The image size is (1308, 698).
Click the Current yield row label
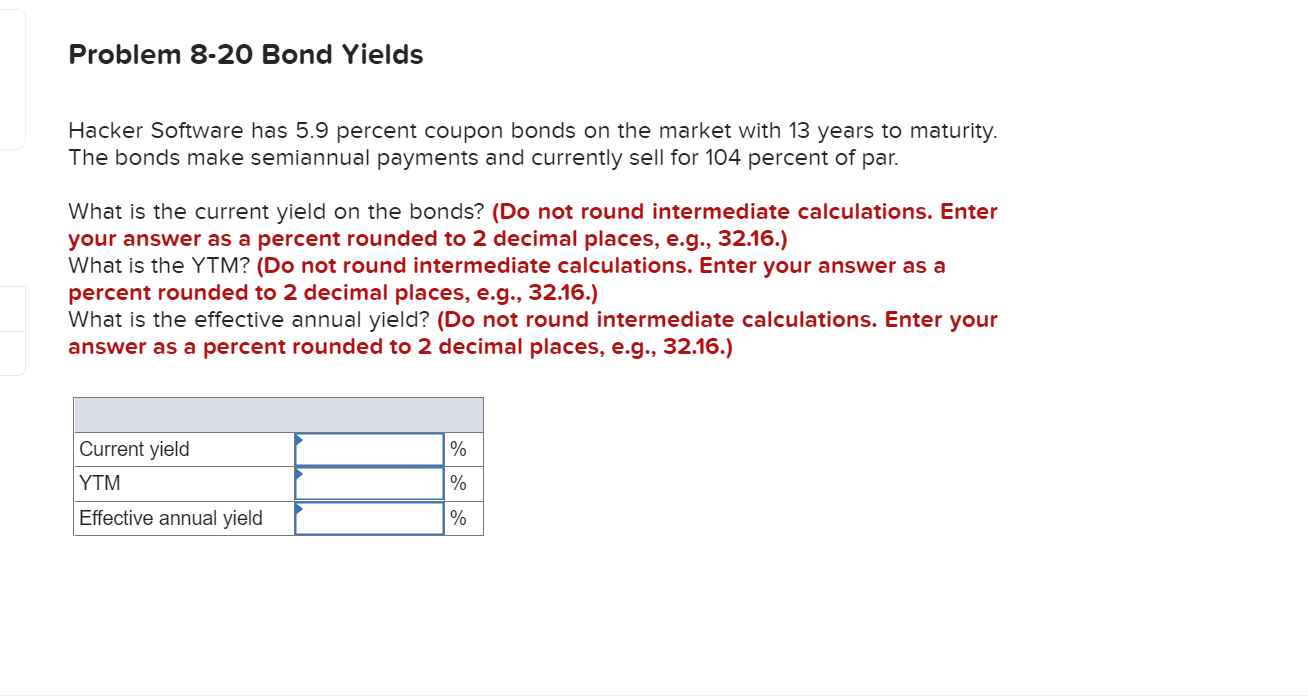[134, 448]
